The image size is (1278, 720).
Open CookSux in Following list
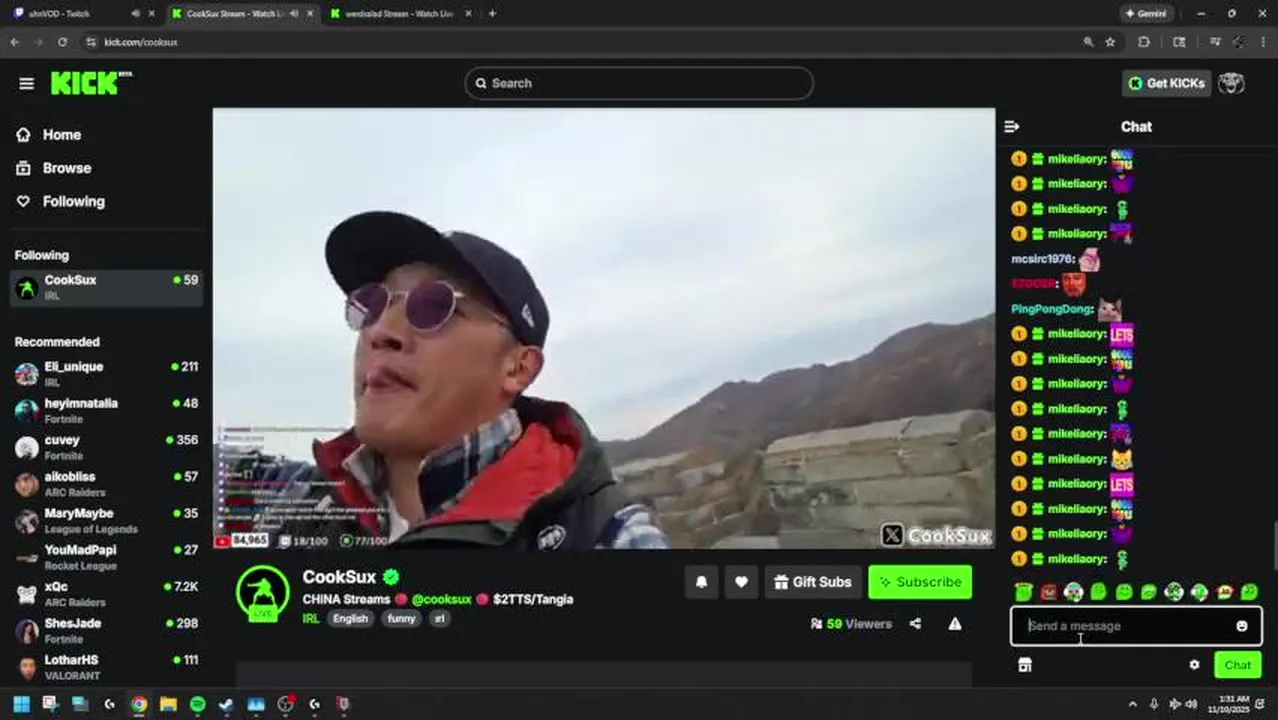tap(106, 287)
